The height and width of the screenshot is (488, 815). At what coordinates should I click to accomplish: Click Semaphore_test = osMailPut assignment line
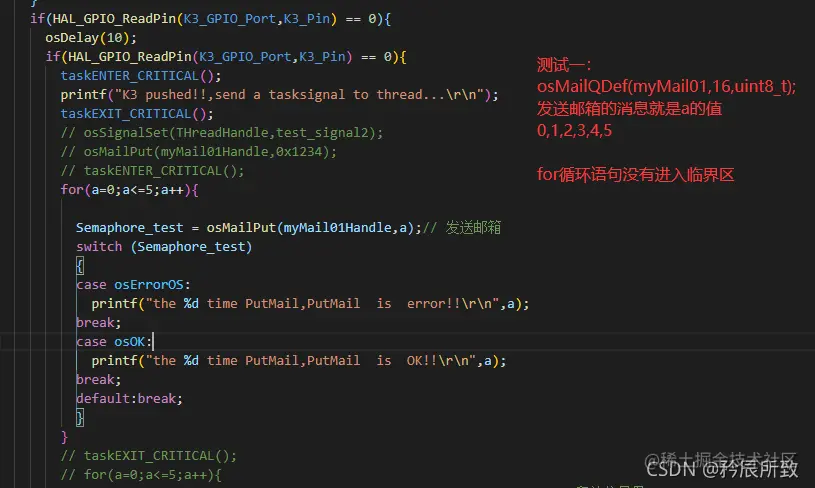(x=249, y=228)
